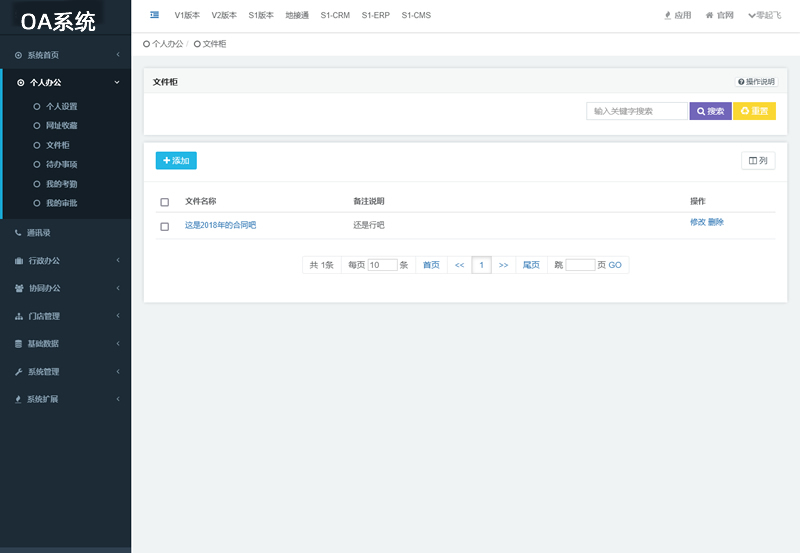Toggle the sidebar collapse icon in top bar
Viewport: 800px width, 553px height.
[x=155, y=15]
